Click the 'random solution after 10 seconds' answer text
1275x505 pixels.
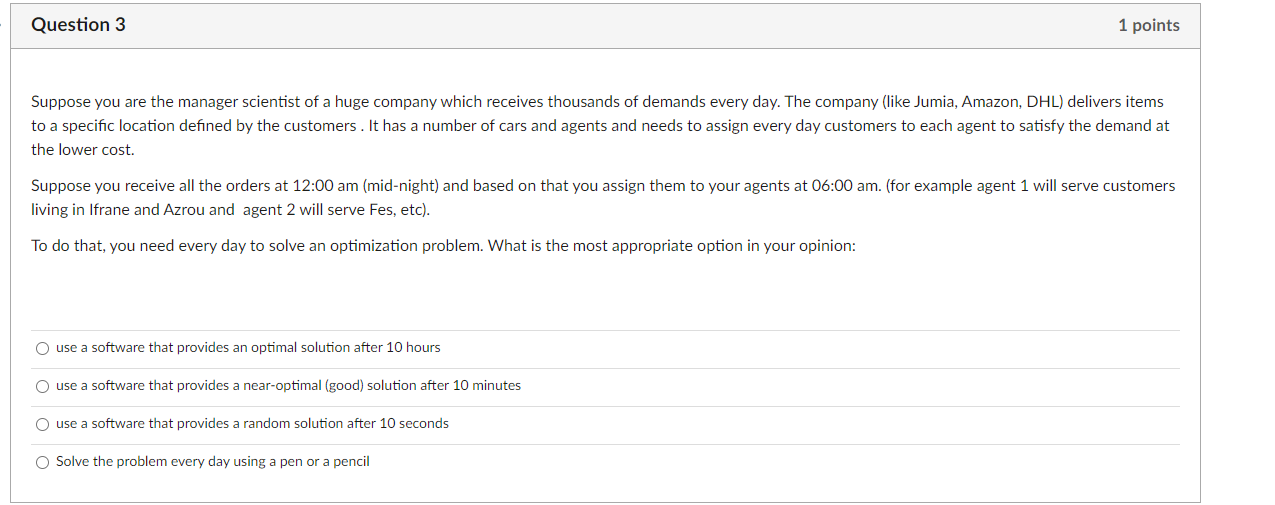(x=252, y=423)
